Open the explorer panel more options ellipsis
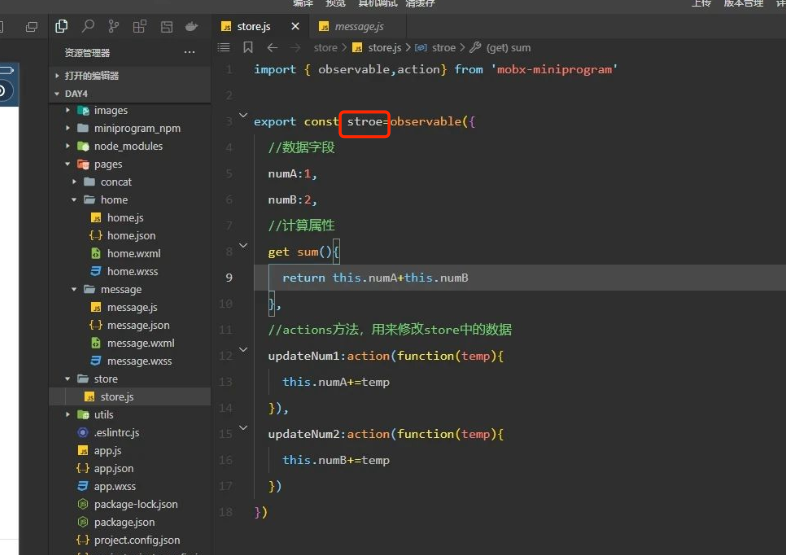 (189, 52)
